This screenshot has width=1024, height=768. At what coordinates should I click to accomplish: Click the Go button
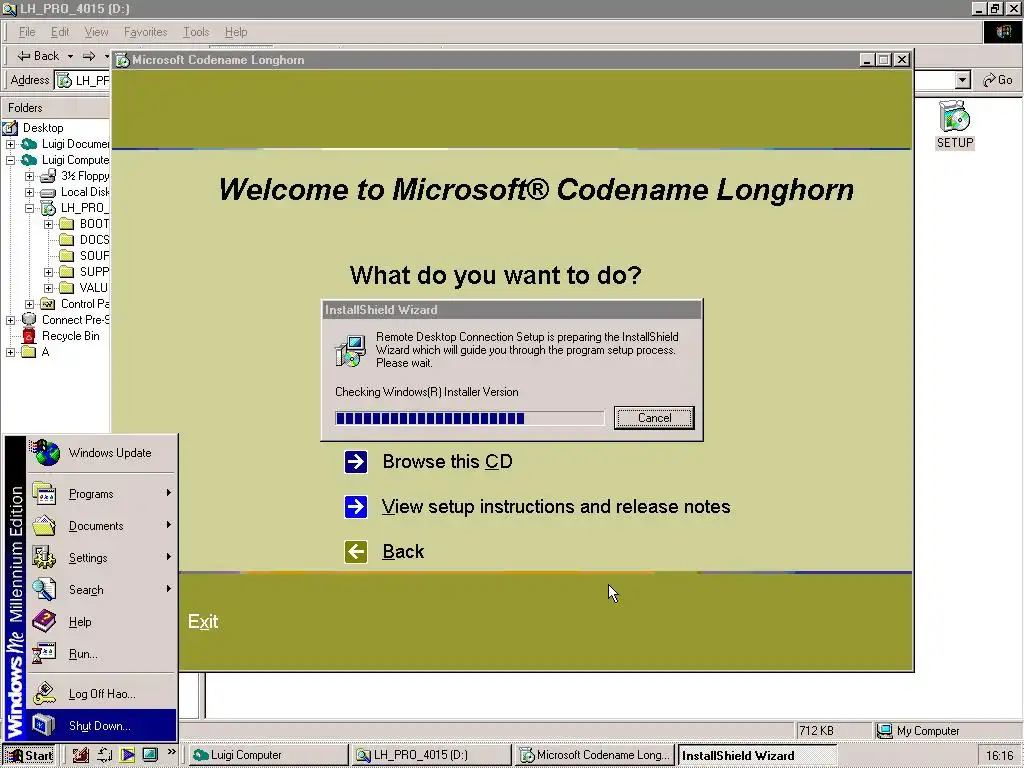click(x=997, y=80)
